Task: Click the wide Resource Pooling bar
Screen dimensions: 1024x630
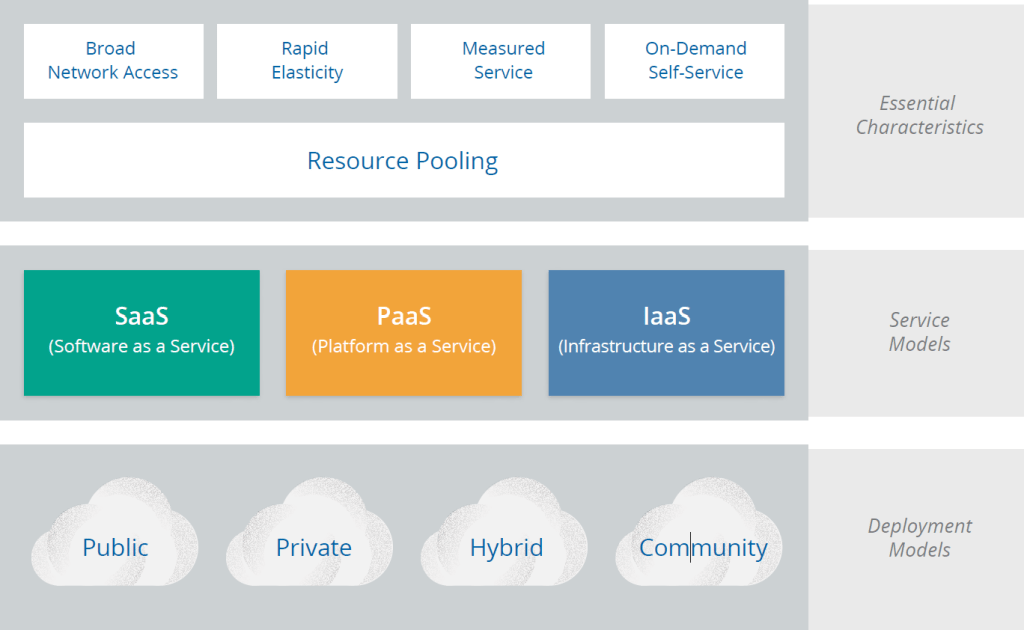Action: [403, 161]
